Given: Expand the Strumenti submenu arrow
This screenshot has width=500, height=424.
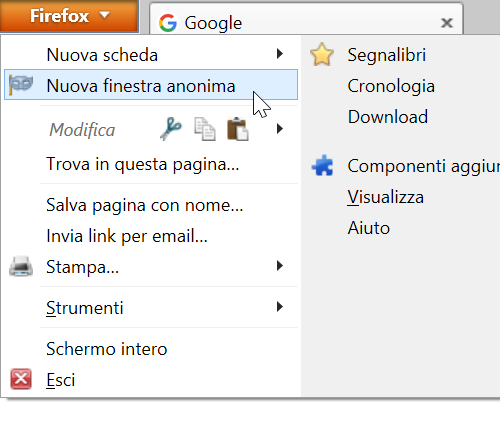Looking at the screenshot, I should 280,307.
